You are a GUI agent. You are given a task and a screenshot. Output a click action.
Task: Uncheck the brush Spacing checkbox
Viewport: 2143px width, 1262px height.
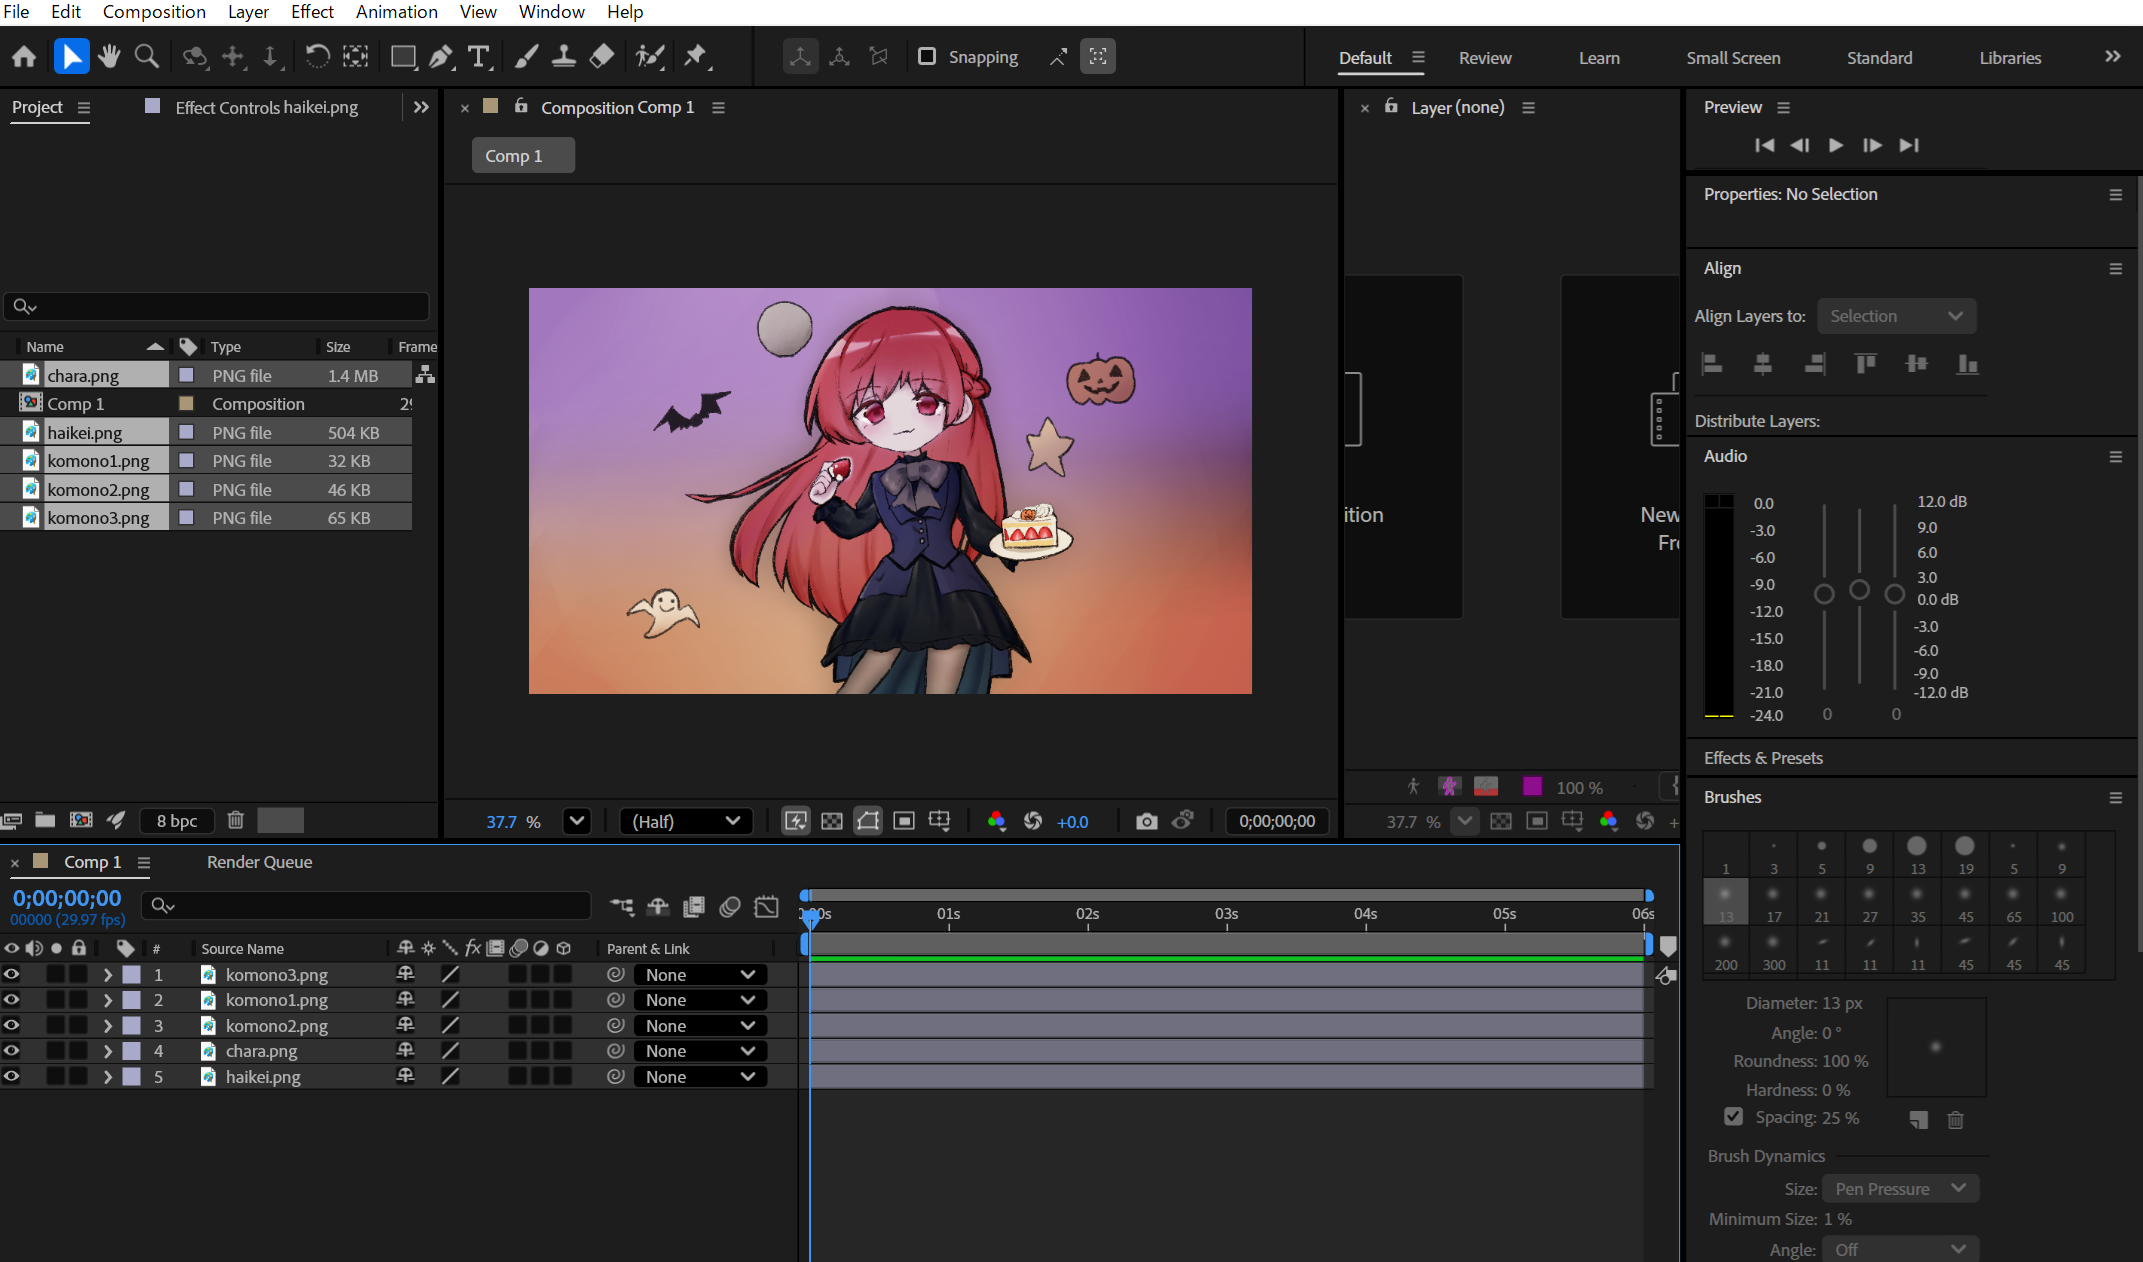1733,1117
